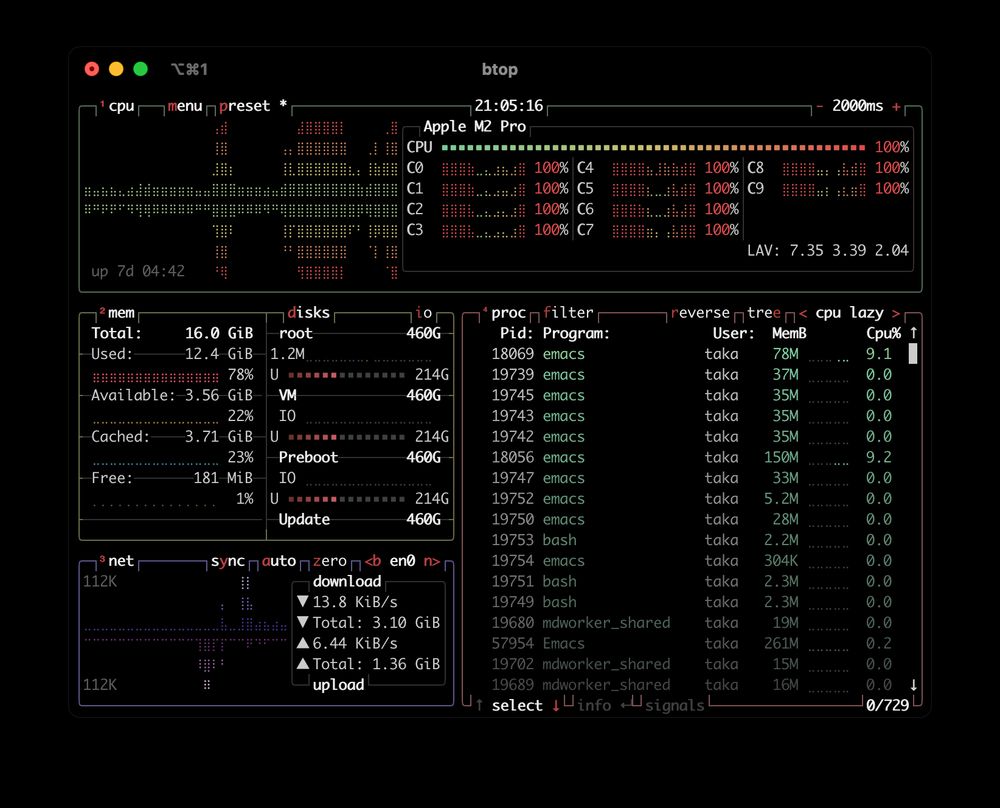Viewport: 1000px width, 808px height.
Task: Click the green zoom window button
Action: 140,69
